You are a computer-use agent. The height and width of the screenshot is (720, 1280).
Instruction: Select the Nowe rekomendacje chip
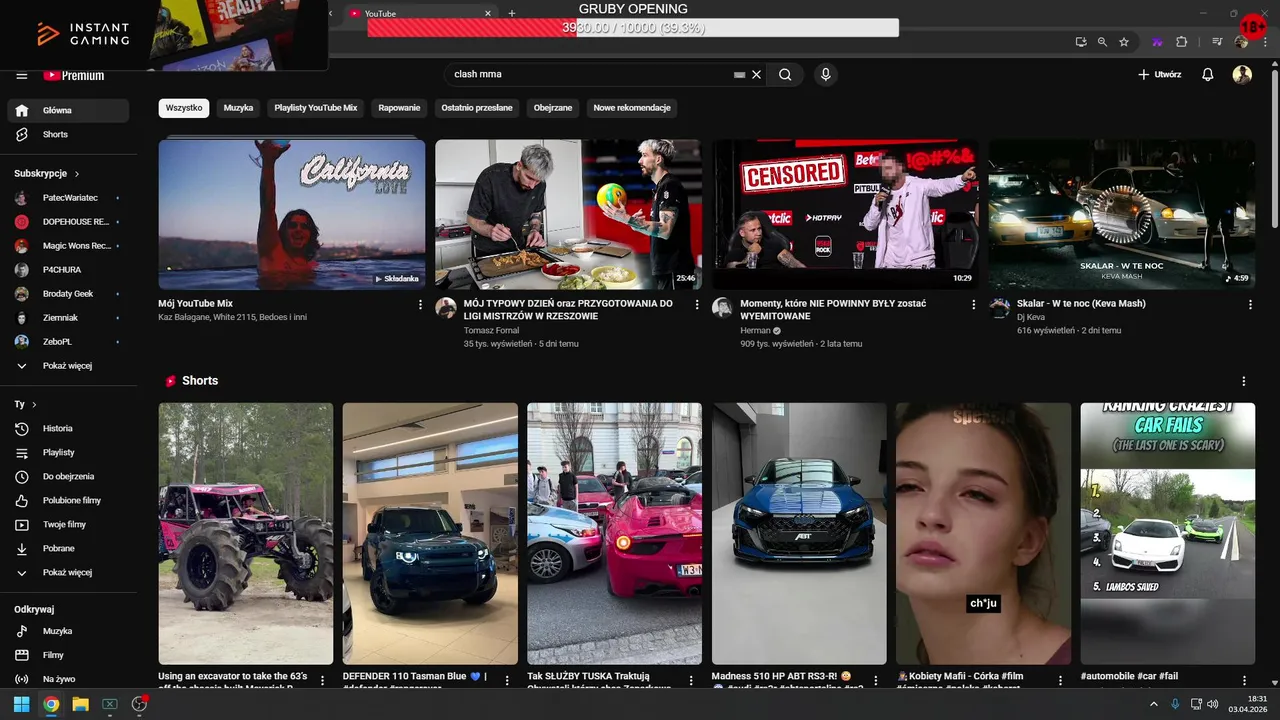coord(632,107)
